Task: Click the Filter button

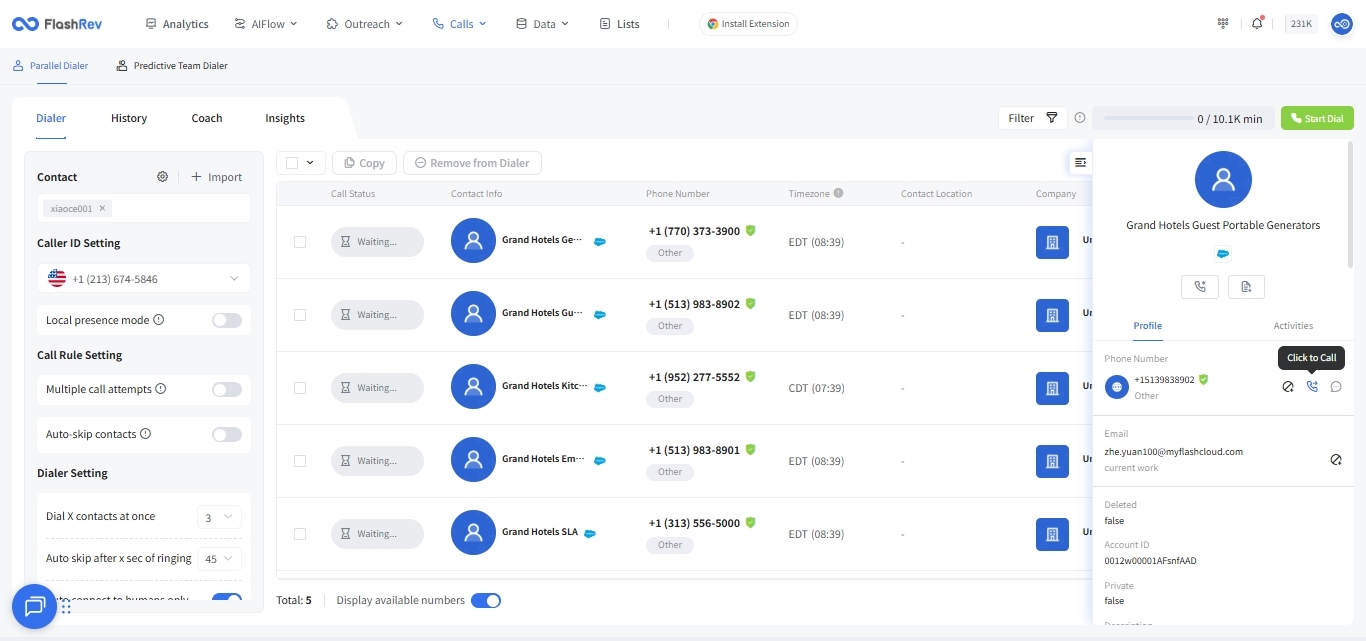Action: (x=1032, y=118)
